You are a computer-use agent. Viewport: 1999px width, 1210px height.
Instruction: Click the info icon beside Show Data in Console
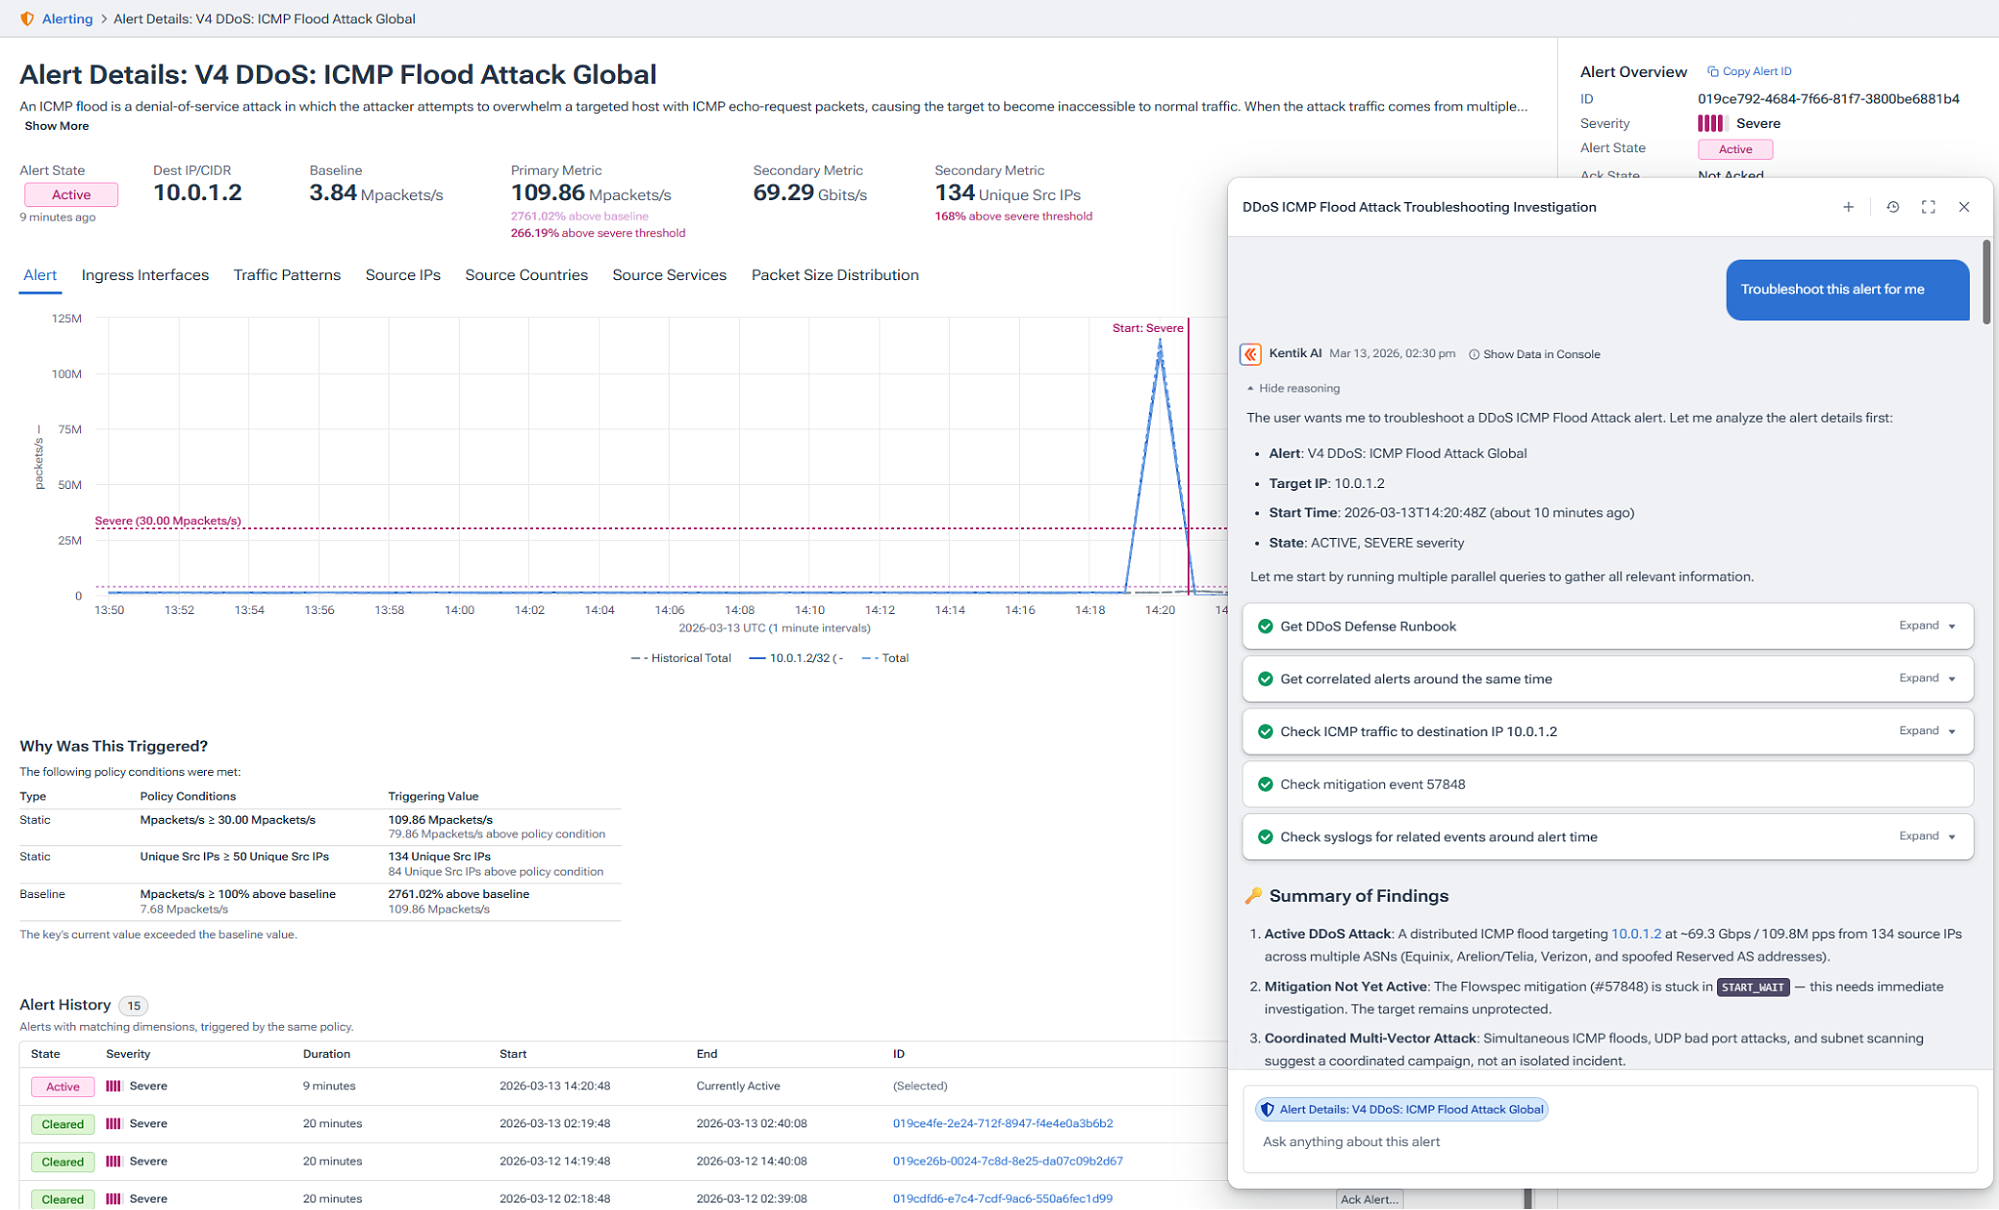(1474, 354)
